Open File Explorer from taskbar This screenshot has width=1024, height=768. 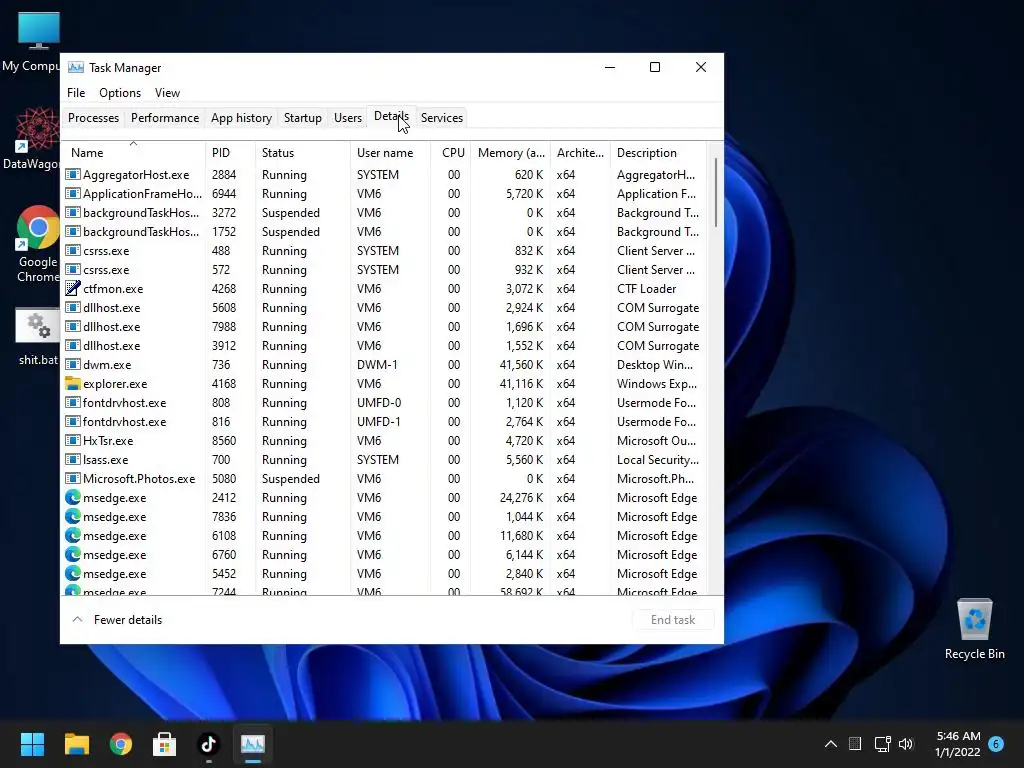coord(76,744)
